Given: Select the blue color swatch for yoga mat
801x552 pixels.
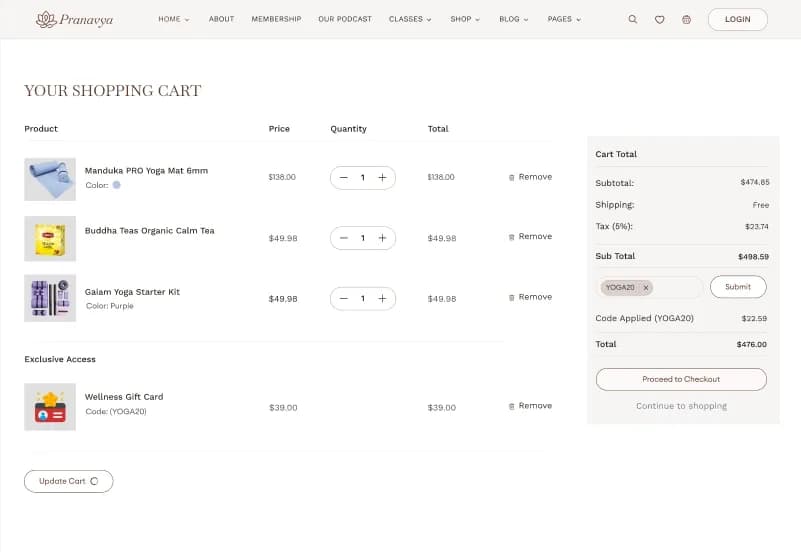Looking at the screenshot, I should point(116,185).
